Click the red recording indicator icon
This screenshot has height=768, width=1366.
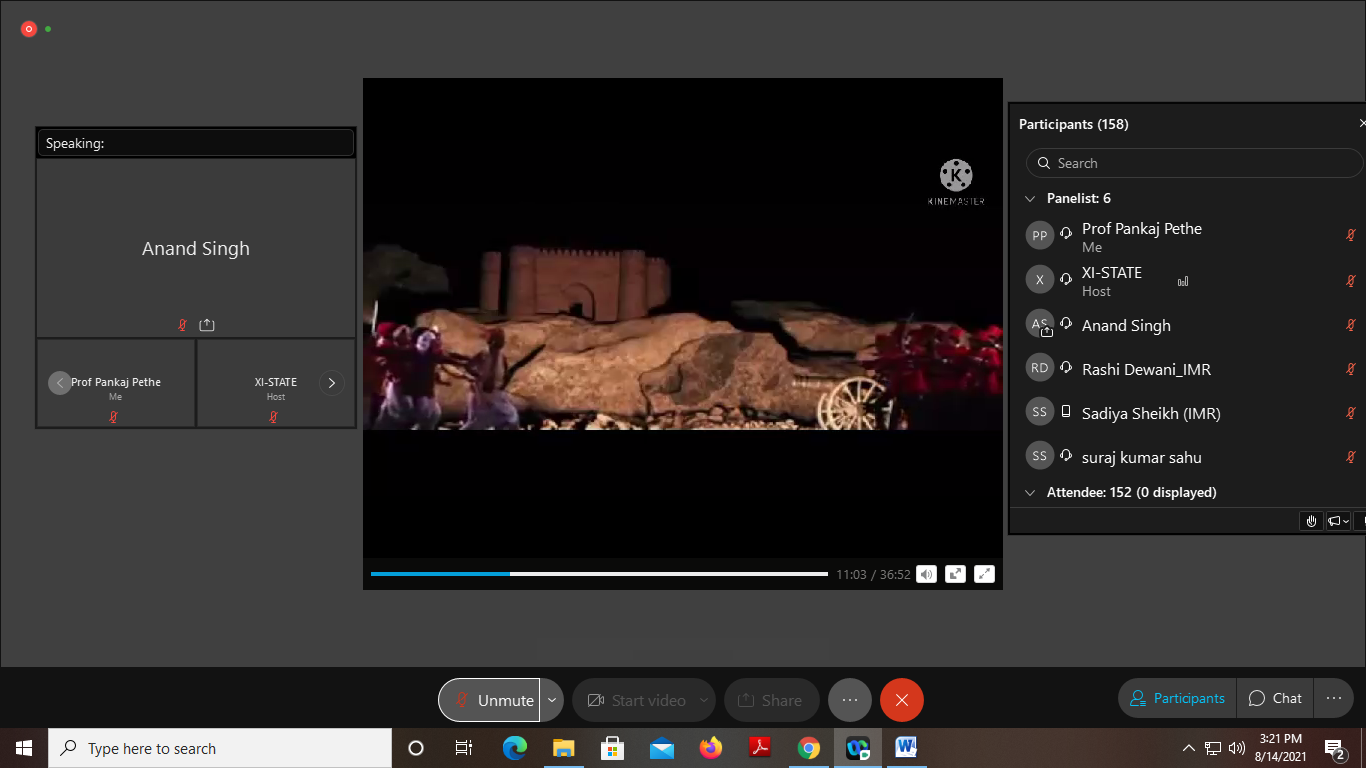tap(29, 29)
